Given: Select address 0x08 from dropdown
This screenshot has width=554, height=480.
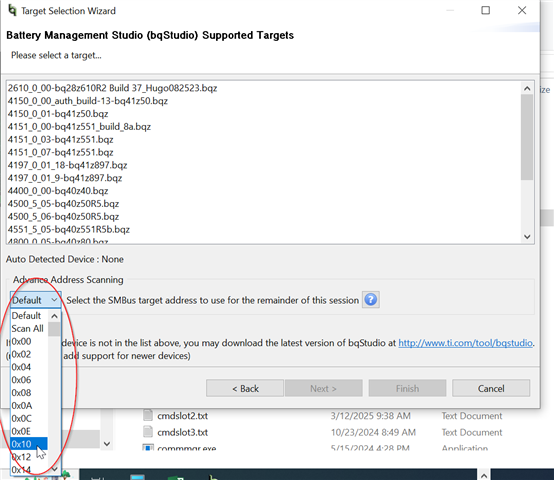Looking at the screenshot, I should 21,393.
